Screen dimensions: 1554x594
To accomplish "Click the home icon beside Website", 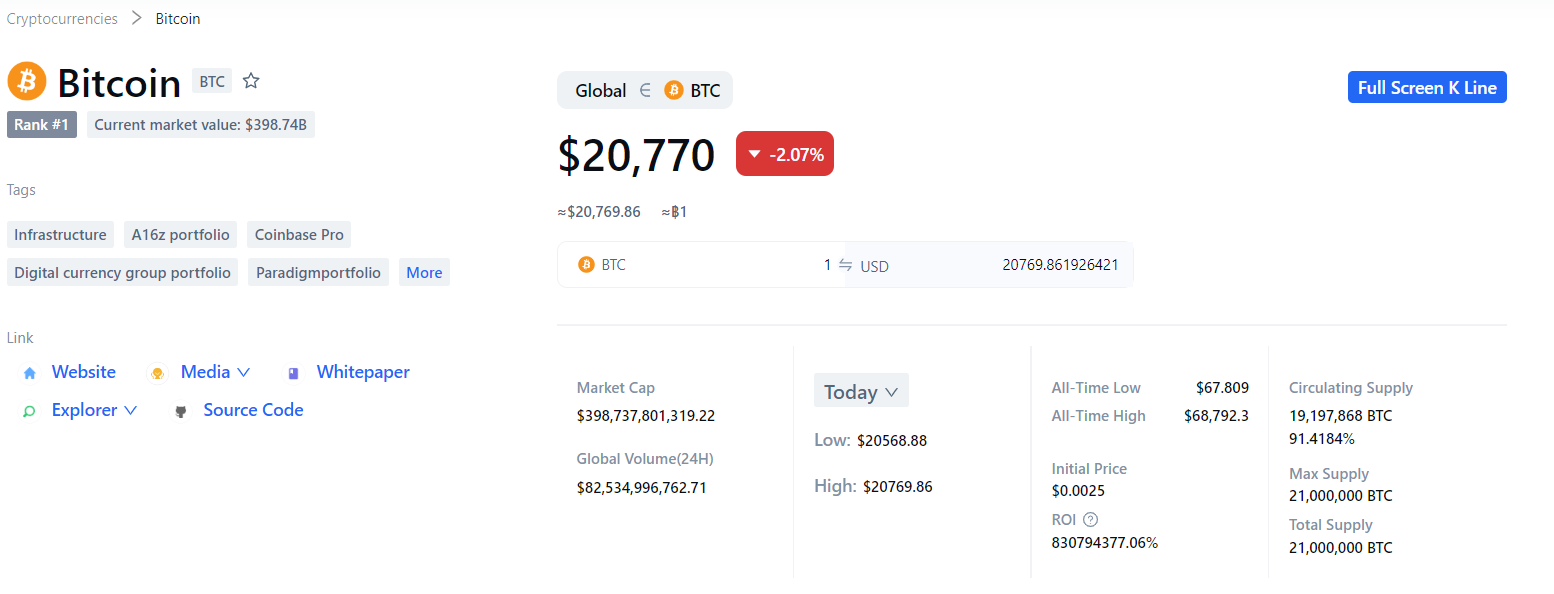I will point(29,373).
